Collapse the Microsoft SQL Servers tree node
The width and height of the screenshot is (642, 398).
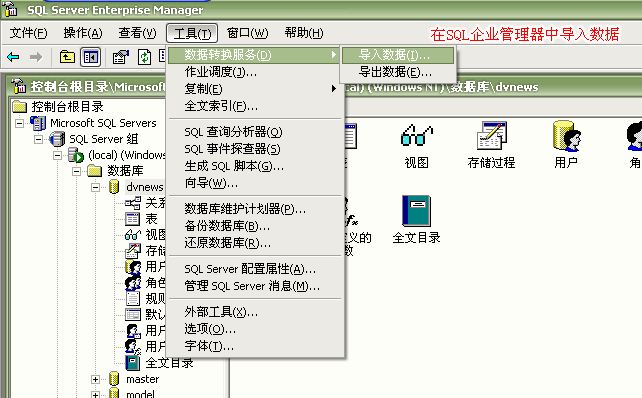(19, 123)
